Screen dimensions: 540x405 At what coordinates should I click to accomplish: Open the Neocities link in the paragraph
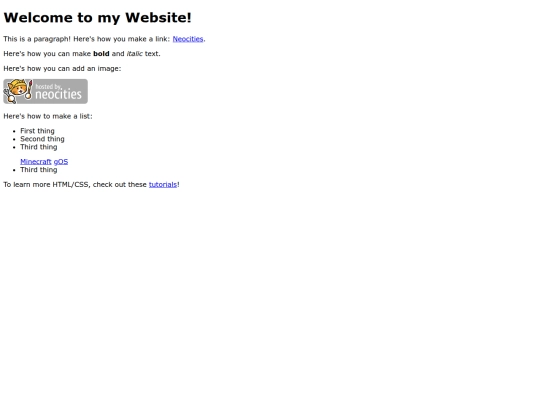click(188, 39)
